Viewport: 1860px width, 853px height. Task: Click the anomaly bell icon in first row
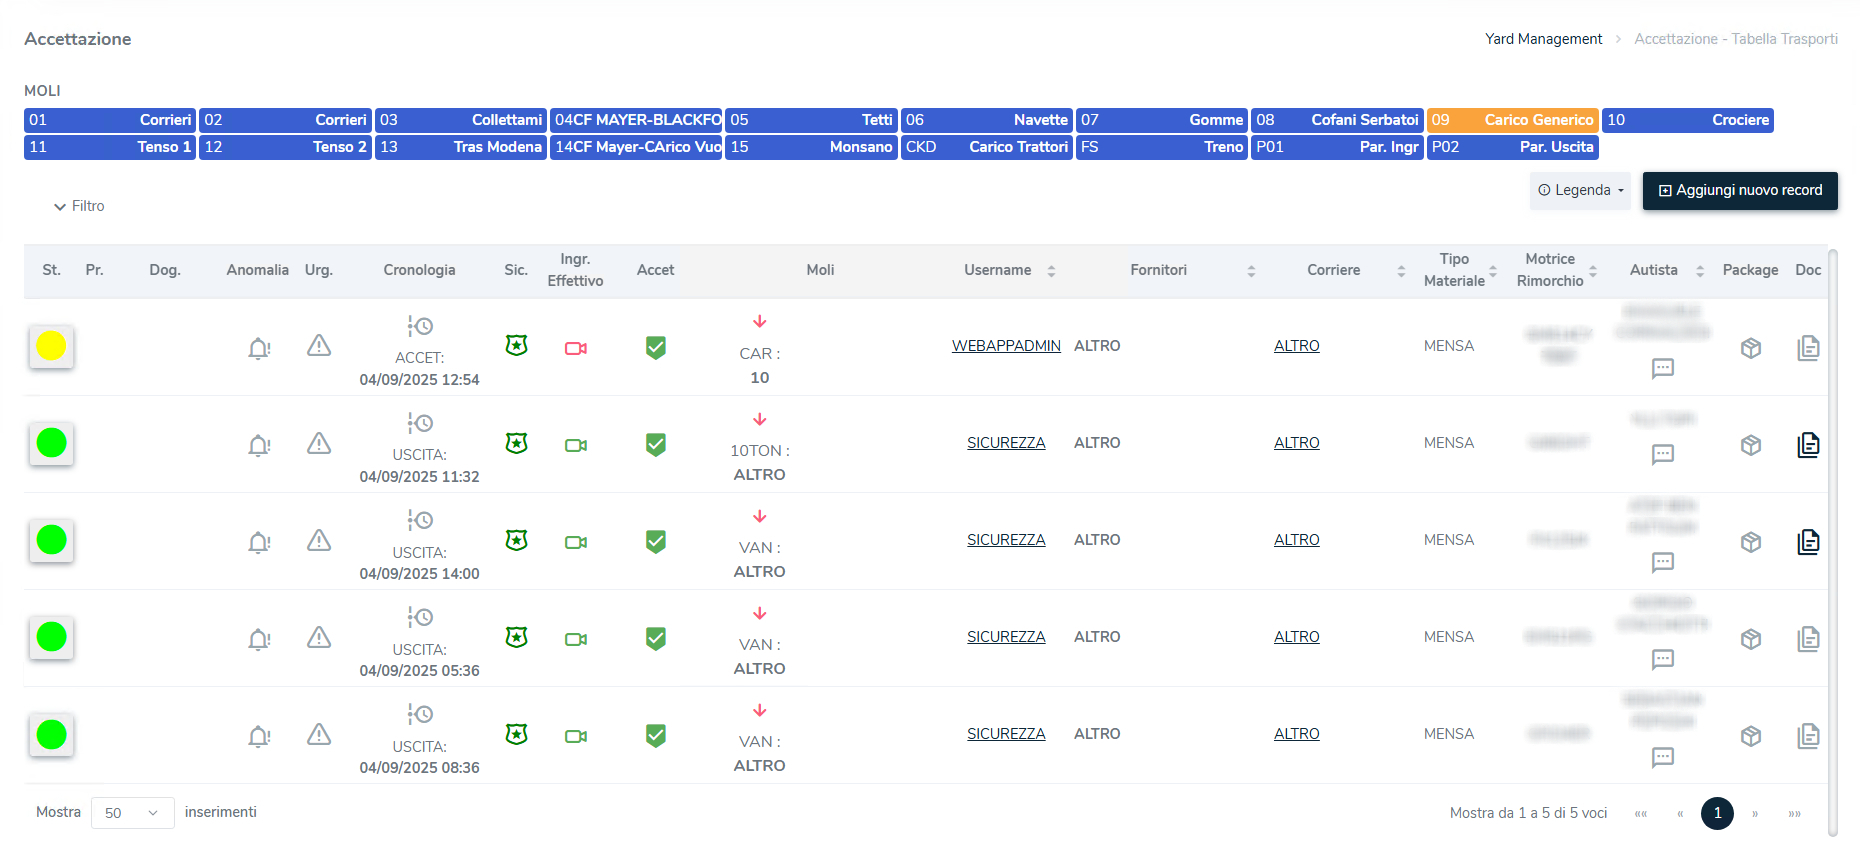click(259, 348)
